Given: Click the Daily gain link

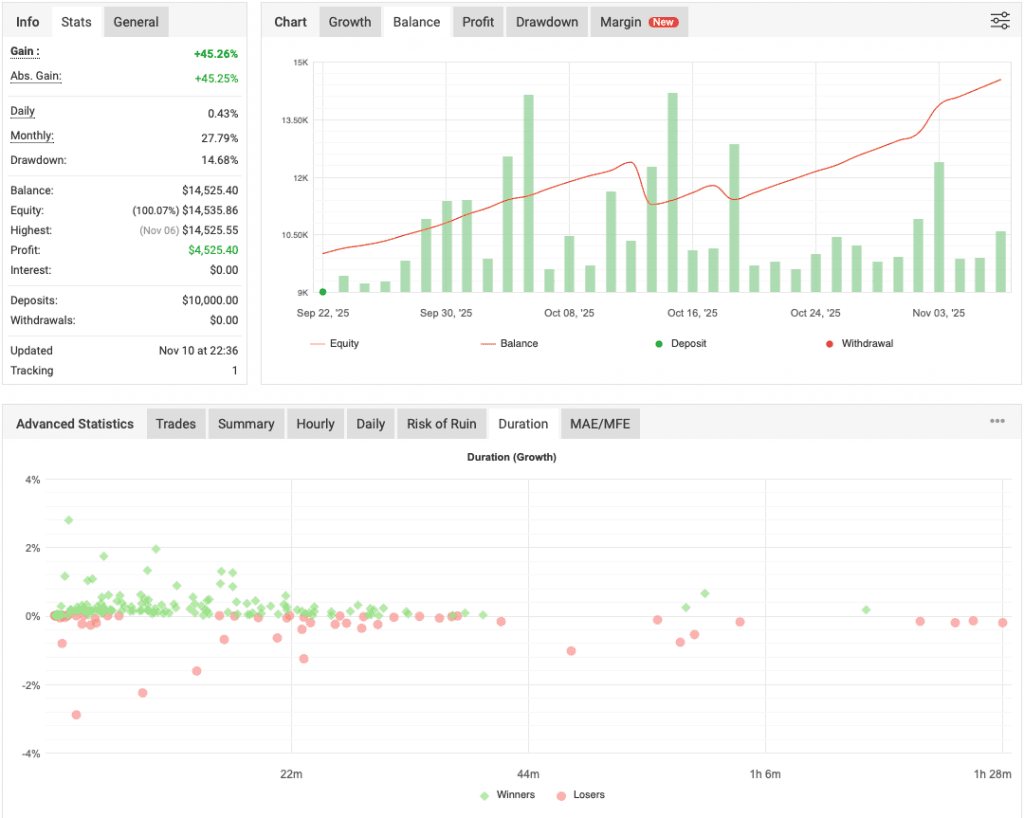Looking at the screenshot, I should 22,111.
